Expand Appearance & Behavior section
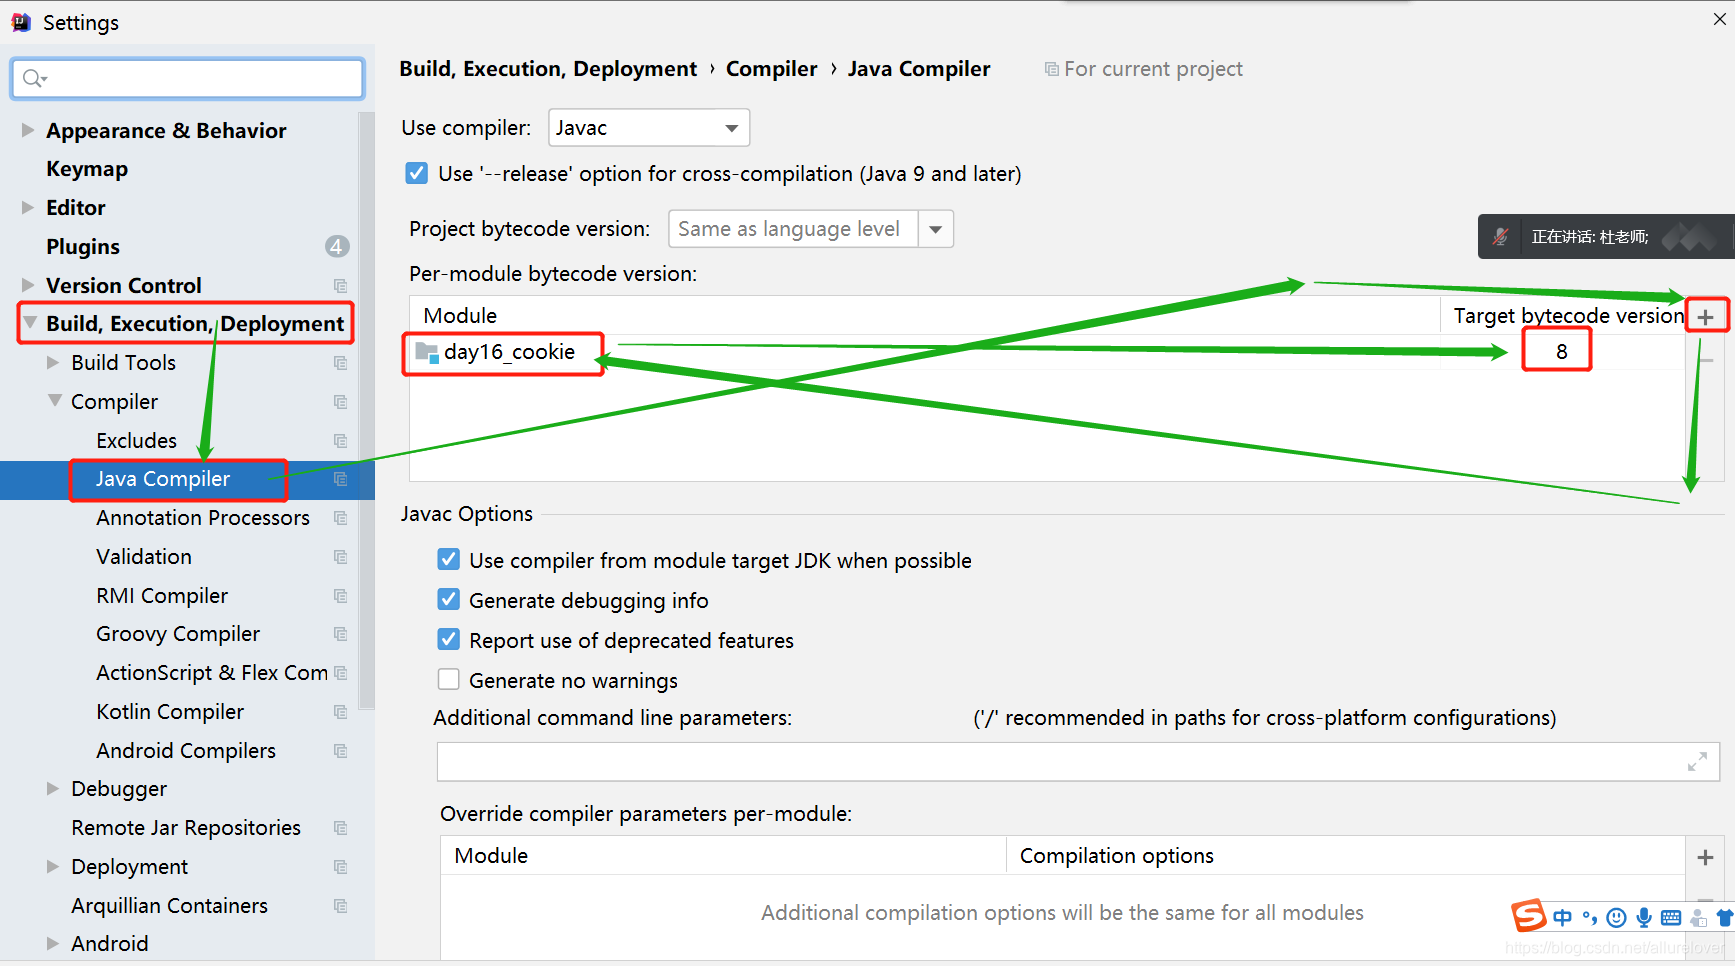Viewport: 1735px width, 966px height. point(28,130)
